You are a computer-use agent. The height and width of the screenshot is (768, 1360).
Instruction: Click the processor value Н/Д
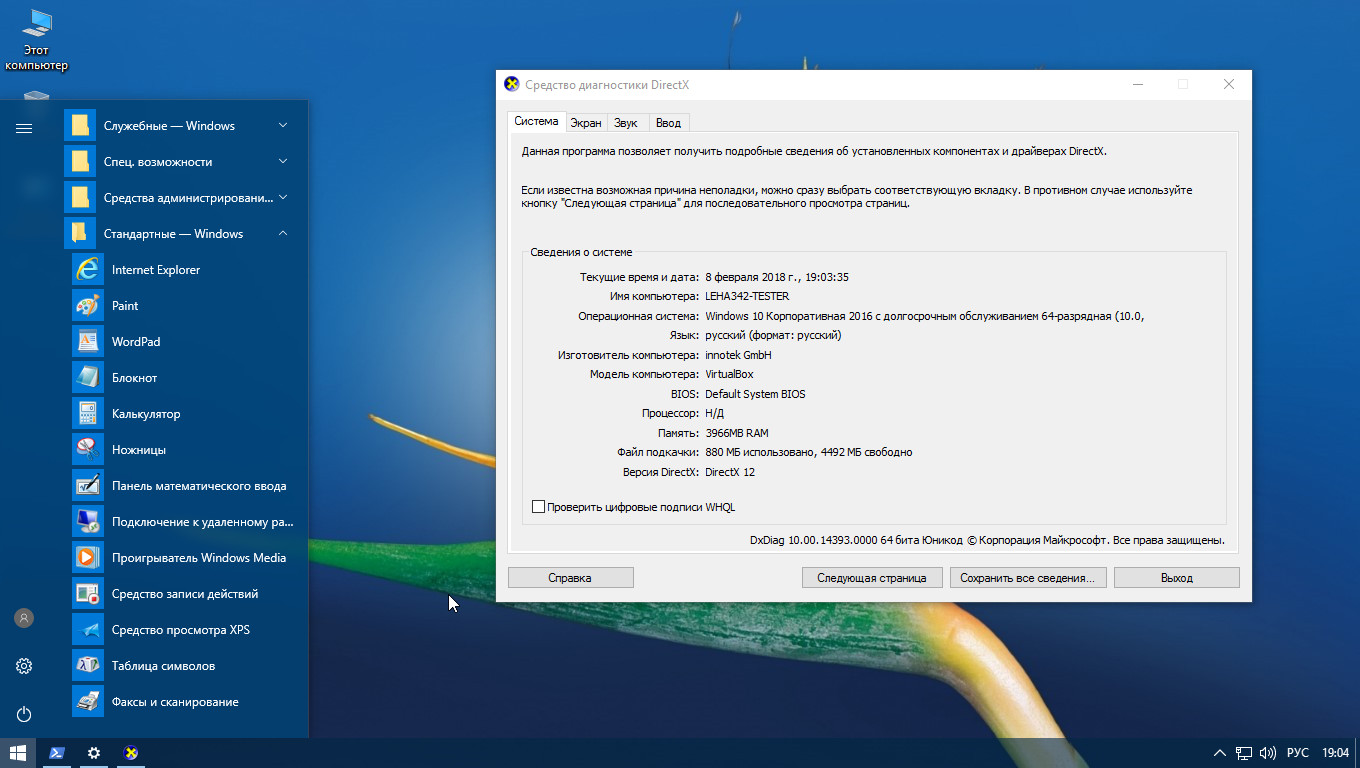click(715, 413)
